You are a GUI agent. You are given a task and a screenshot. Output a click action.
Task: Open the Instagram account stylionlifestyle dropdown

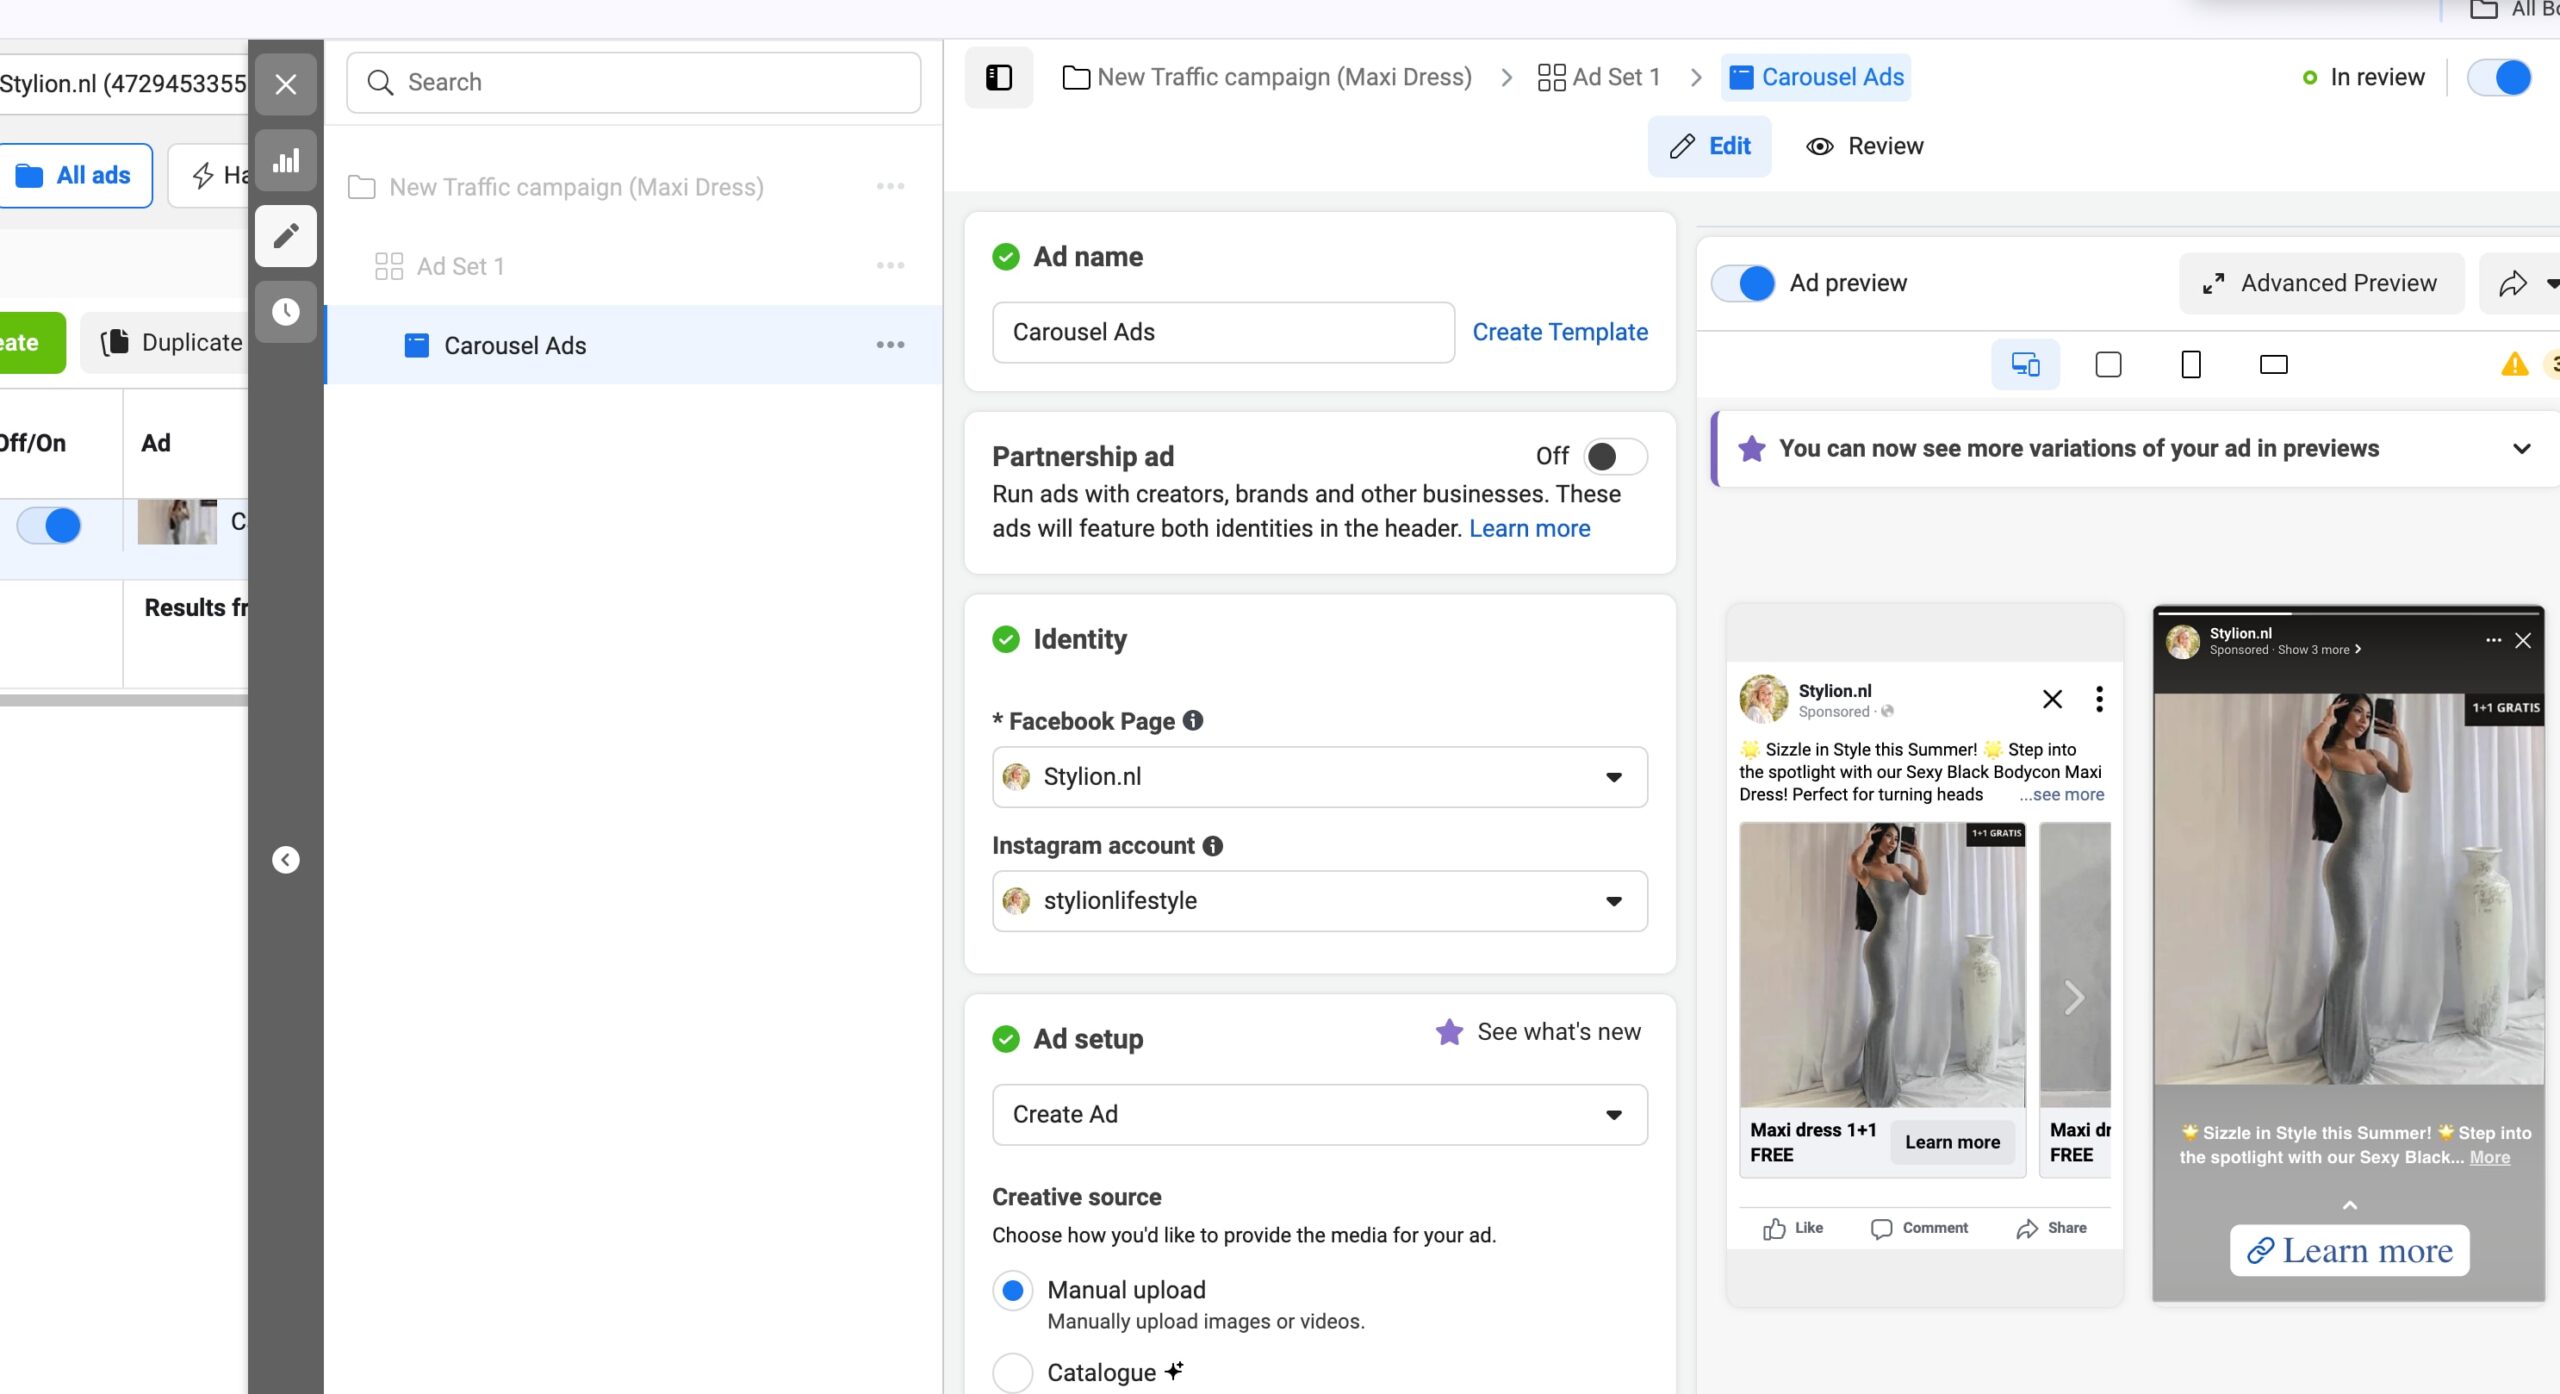pyautogui.click(x=1319, y=901)
